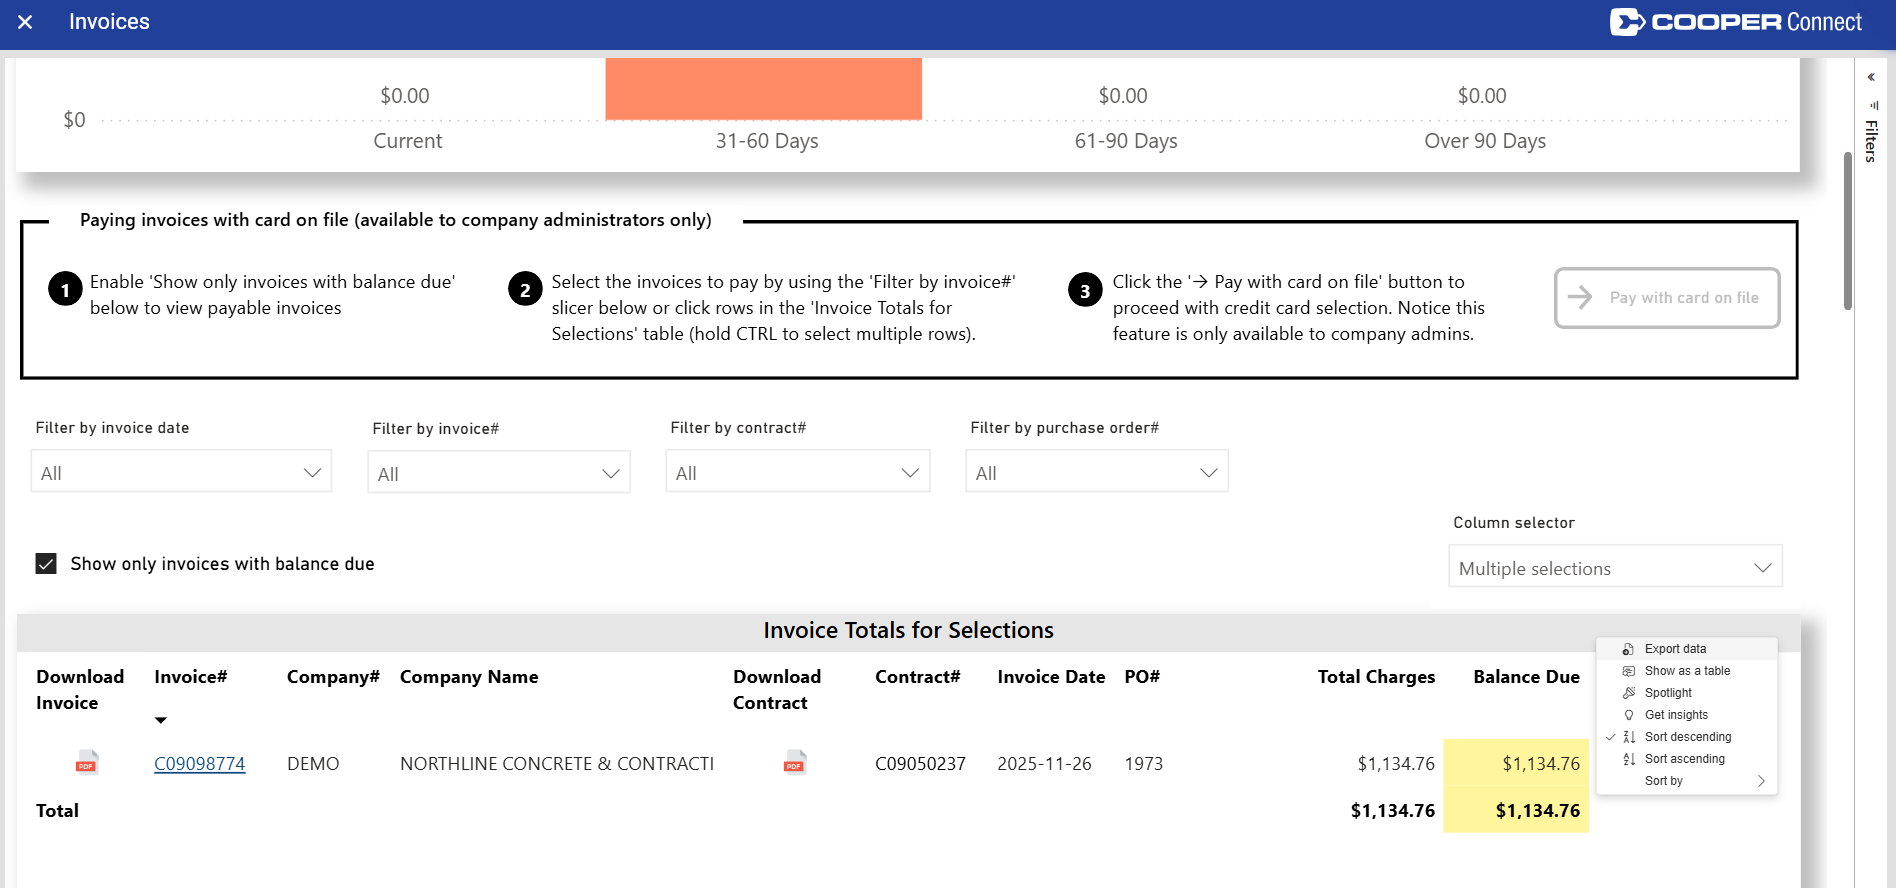1896x888 pixels.
Task: Click Pay with card on file button
Action: tap(1667, 297)
